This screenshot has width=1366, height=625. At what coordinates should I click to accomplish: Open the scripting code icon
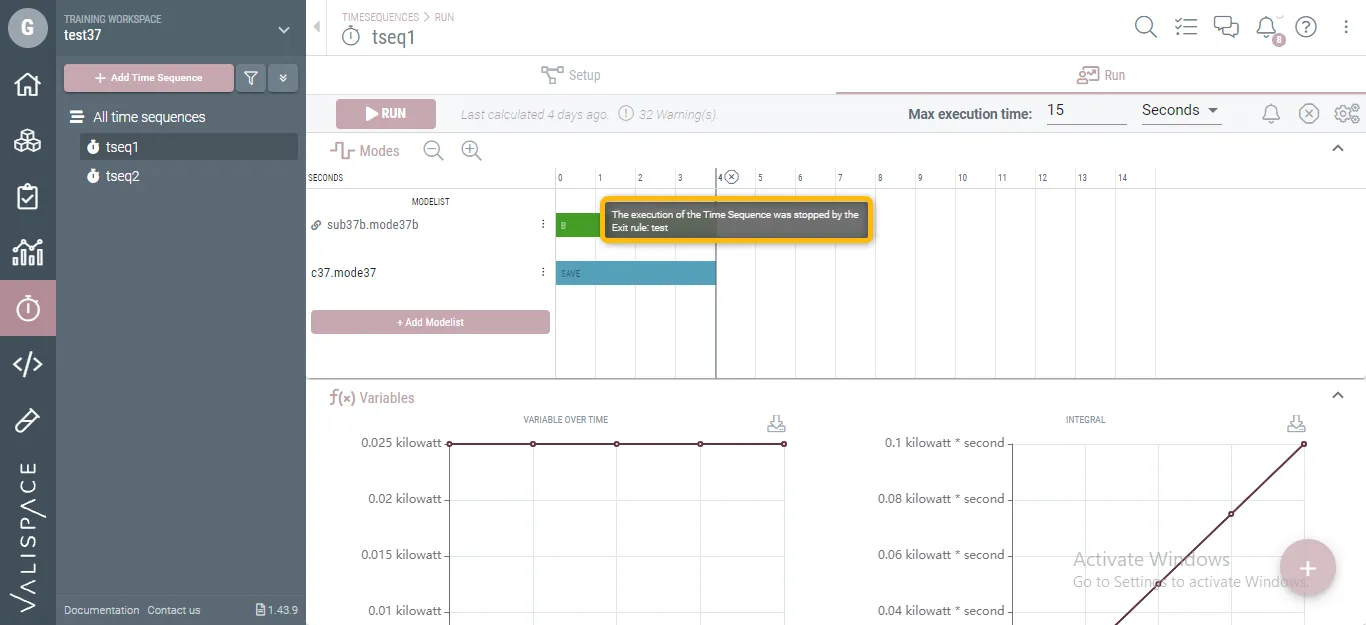(27, 365)
